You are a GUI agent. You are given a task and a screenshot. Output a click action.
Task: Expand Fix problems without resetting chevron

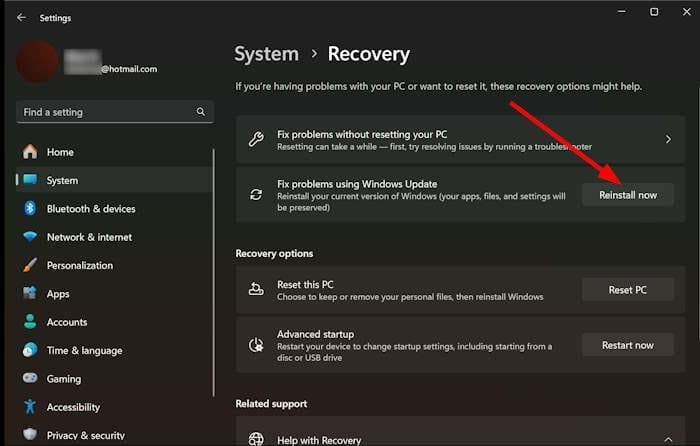[668, 139]
